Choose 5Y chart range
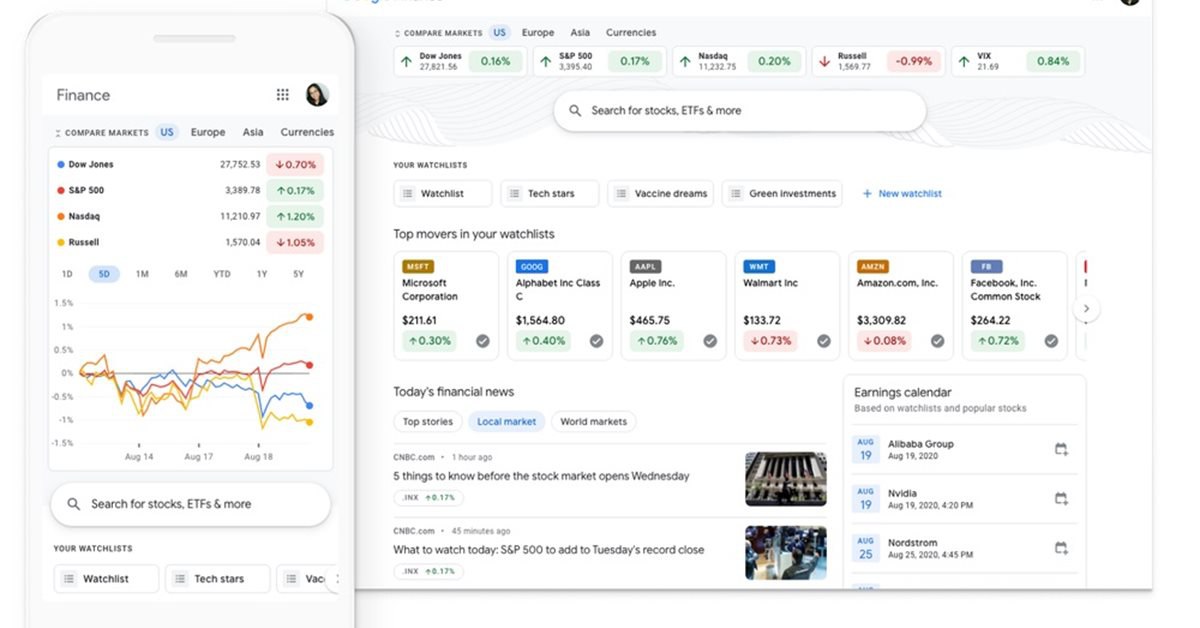The width and height of the screenshot is (1200, 628). [x=298, y=274]
